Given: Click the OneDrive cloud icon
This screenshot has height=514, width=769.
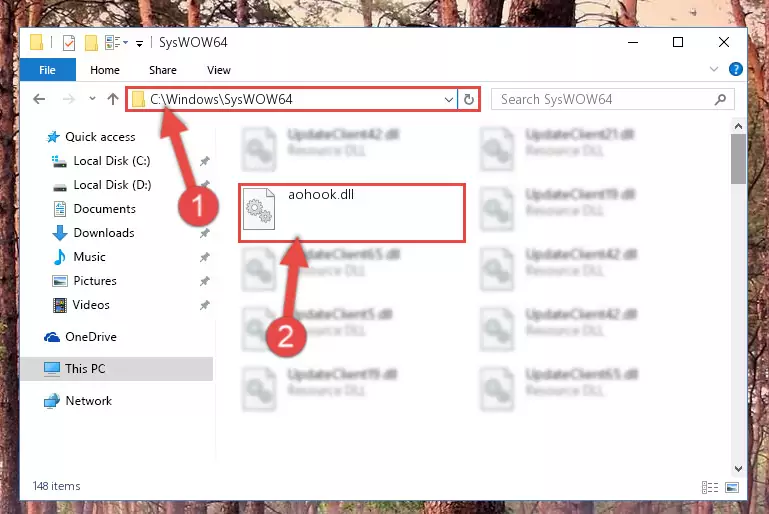Looking at the screenshot, I should tap(52, 337).
